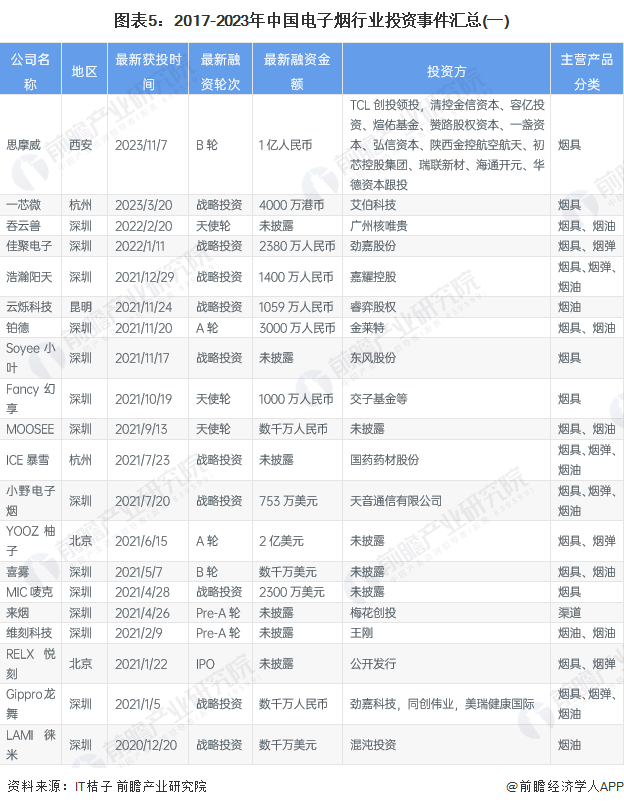Click date 2021/5/7
The image size is (624, 807).
(138, 572)
